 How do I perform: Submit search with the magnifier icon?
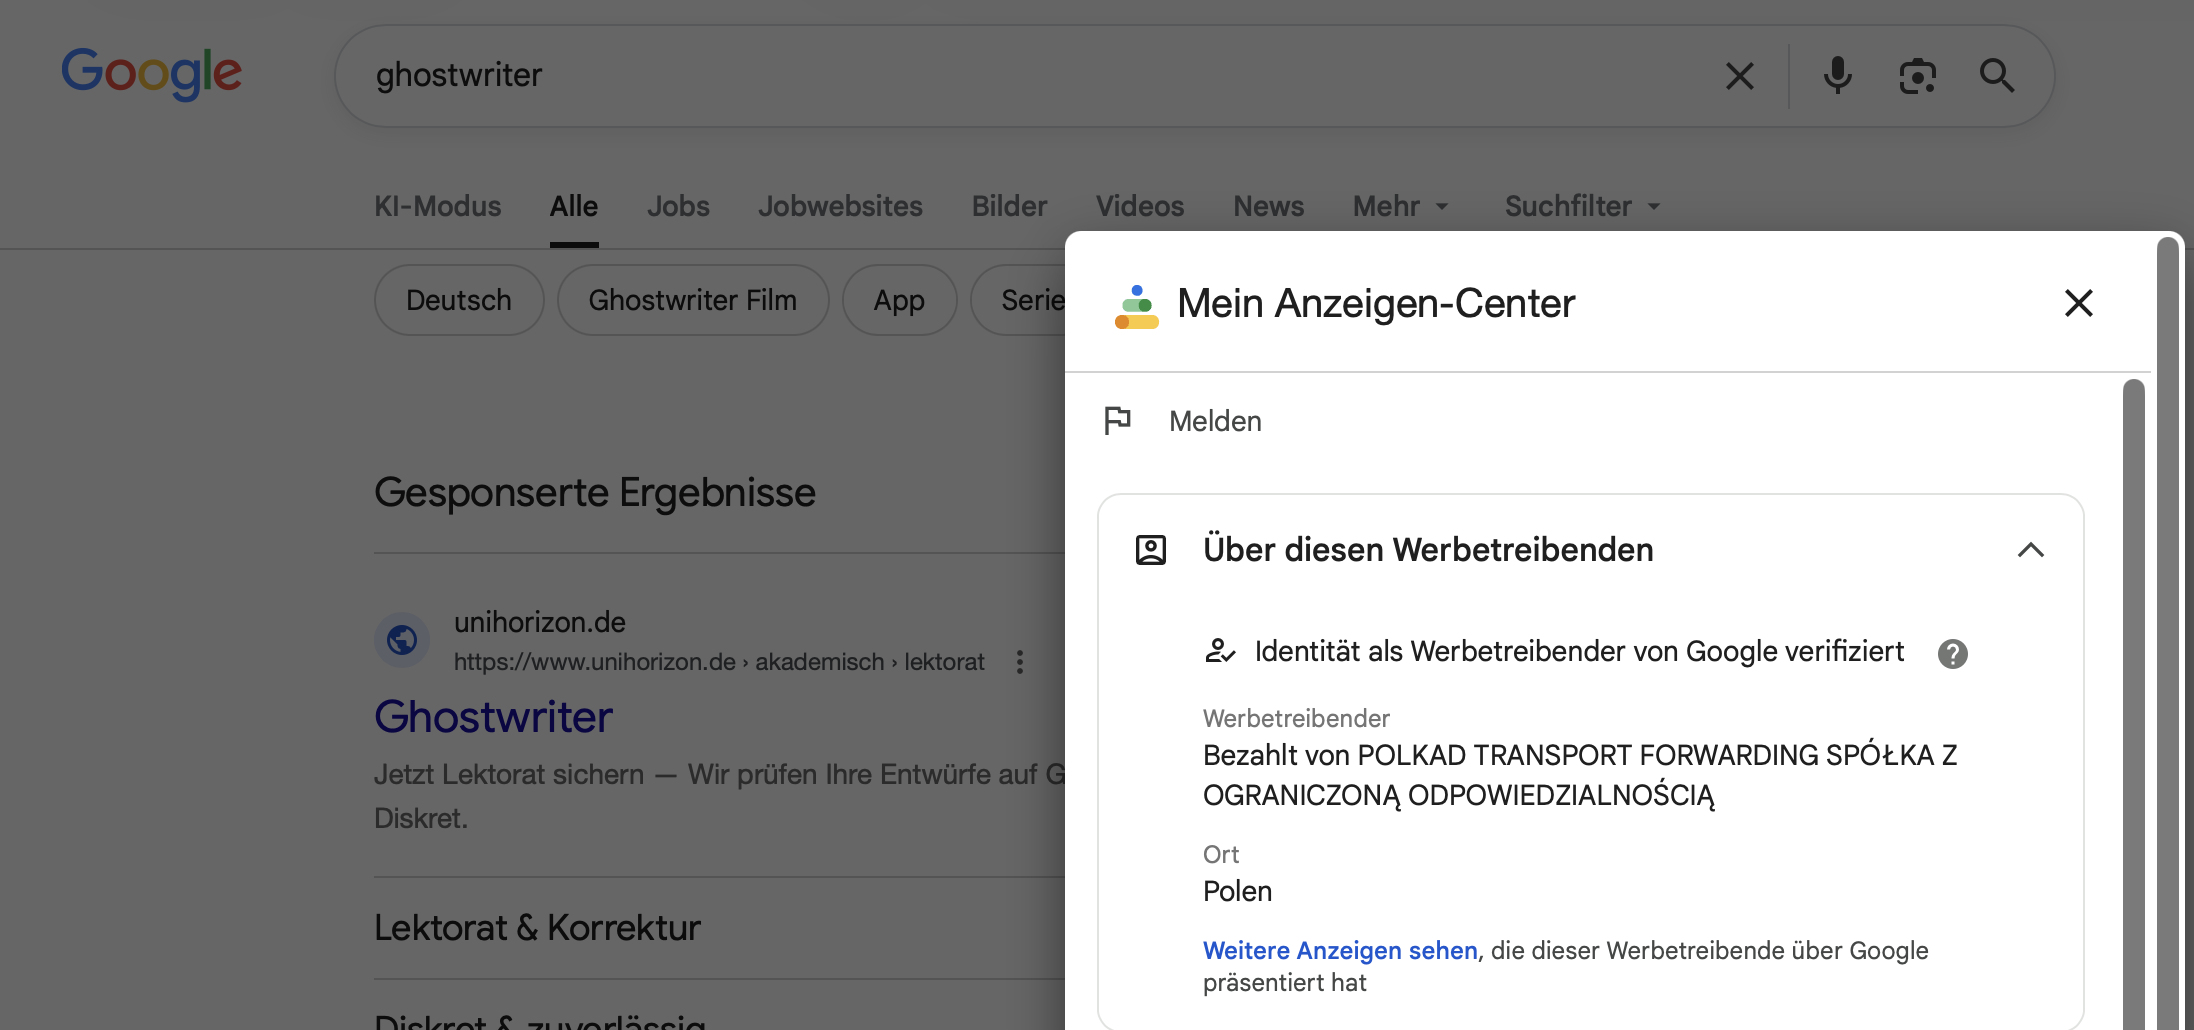click(1997, 76)
